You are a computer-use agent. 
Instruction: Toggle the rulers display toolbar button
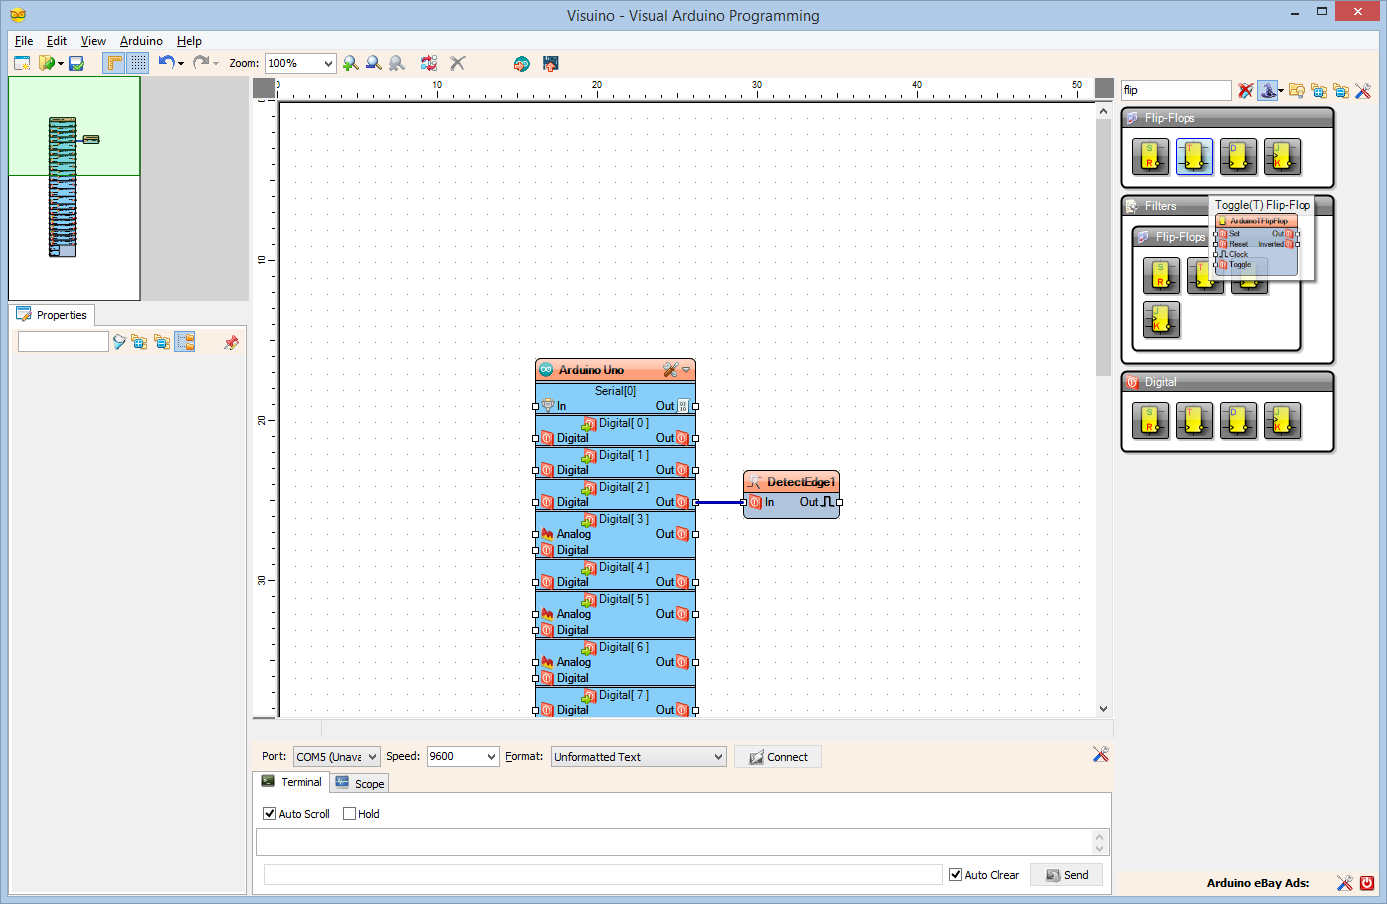(x=114, y=63)
